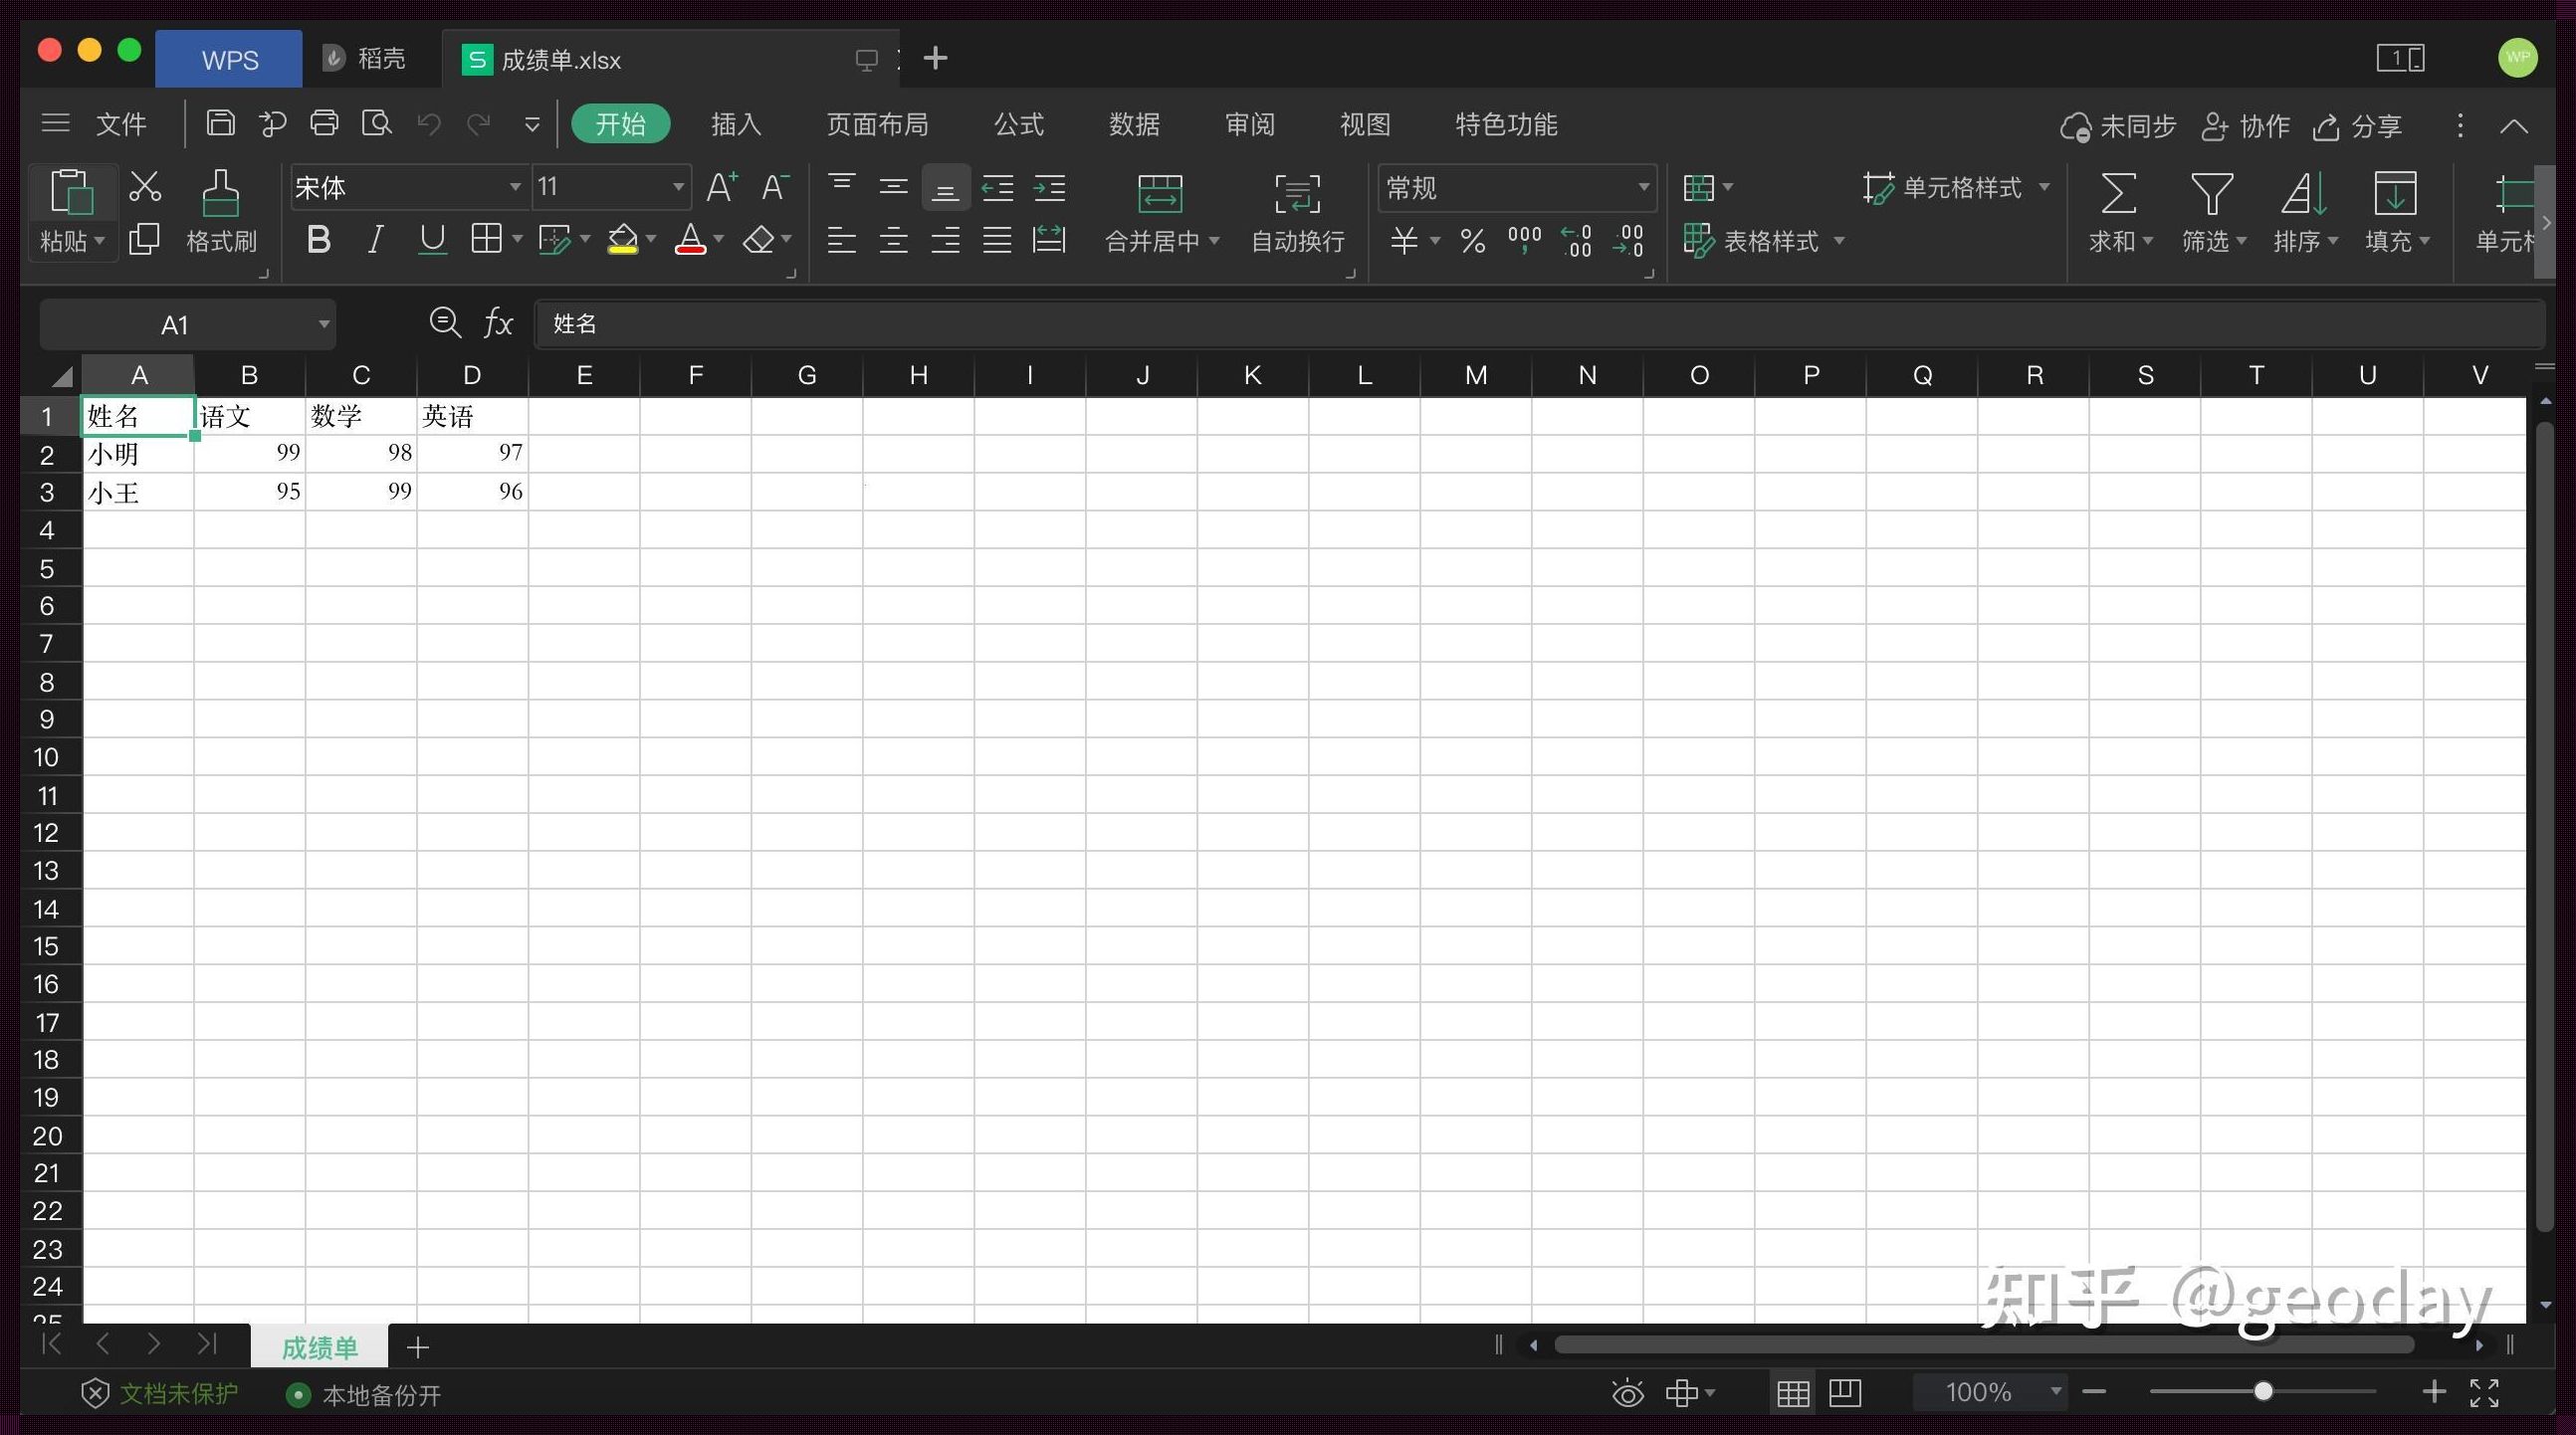
Task: Click the Undo arrow
Action: coord(429,124)
